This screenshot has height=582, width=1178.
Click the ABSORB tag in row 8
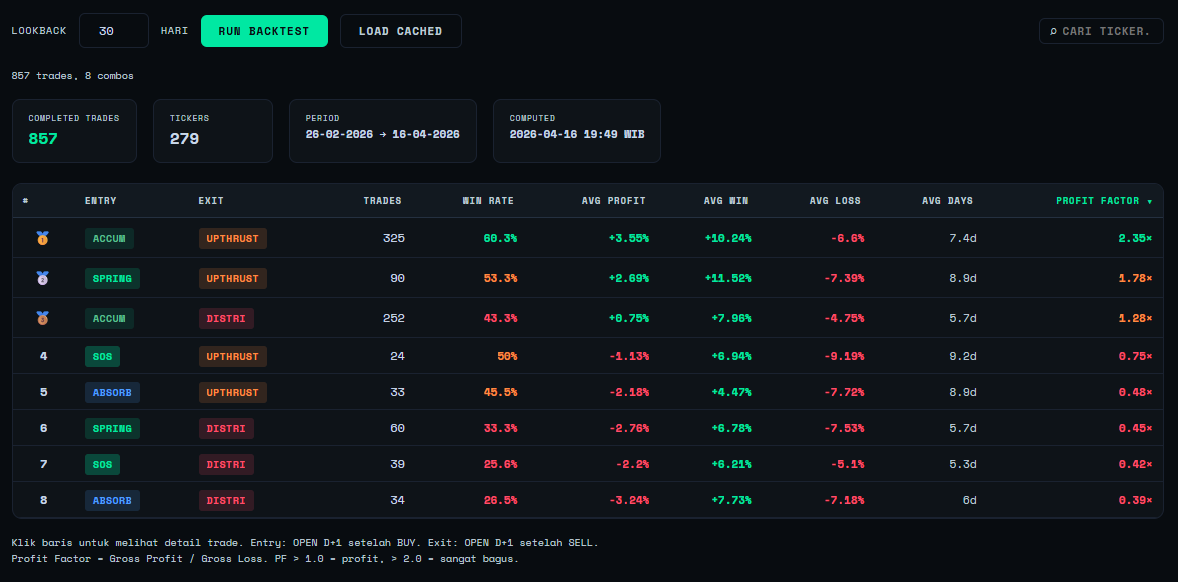(x=112, y=500)
